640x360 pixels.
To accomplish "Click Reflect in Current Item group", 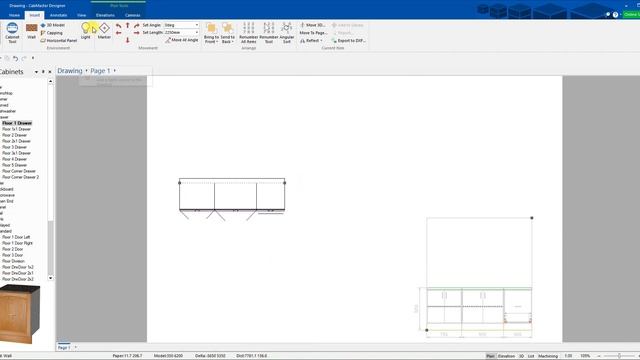I will tap(311, 40).
